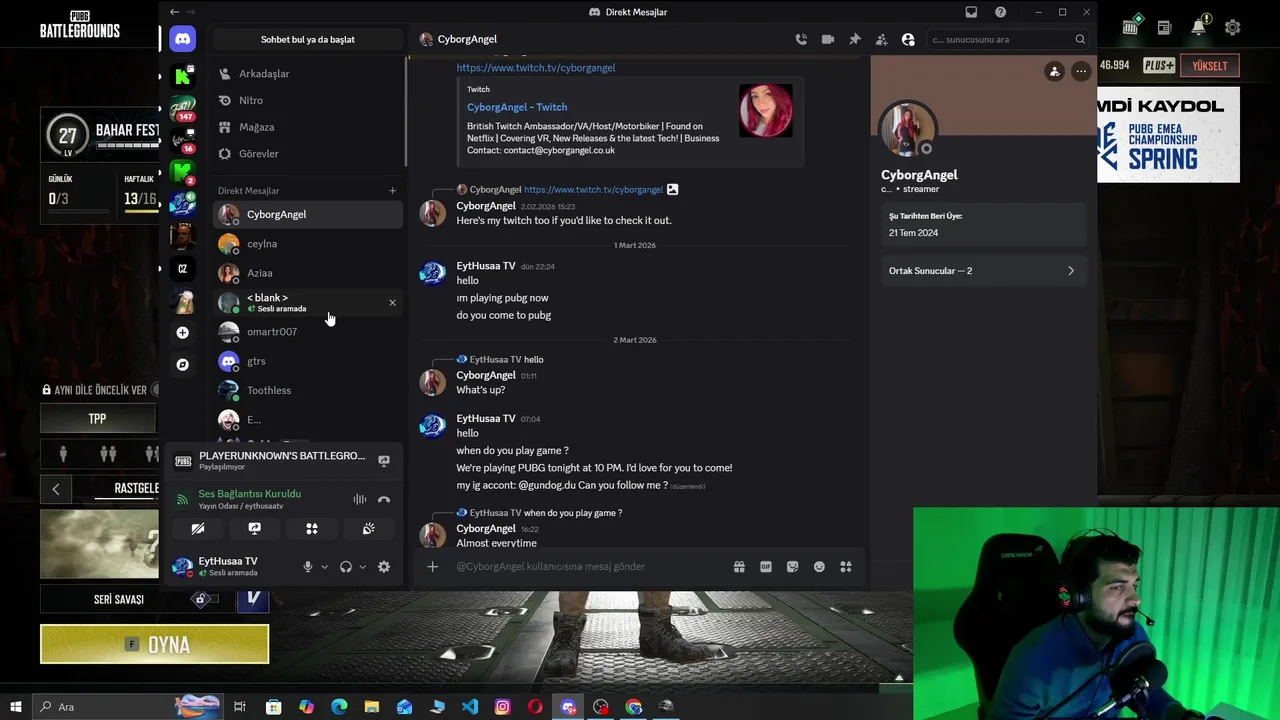Open the Windows Start menu
1280x720 pixels.
[x=16, y=707]
